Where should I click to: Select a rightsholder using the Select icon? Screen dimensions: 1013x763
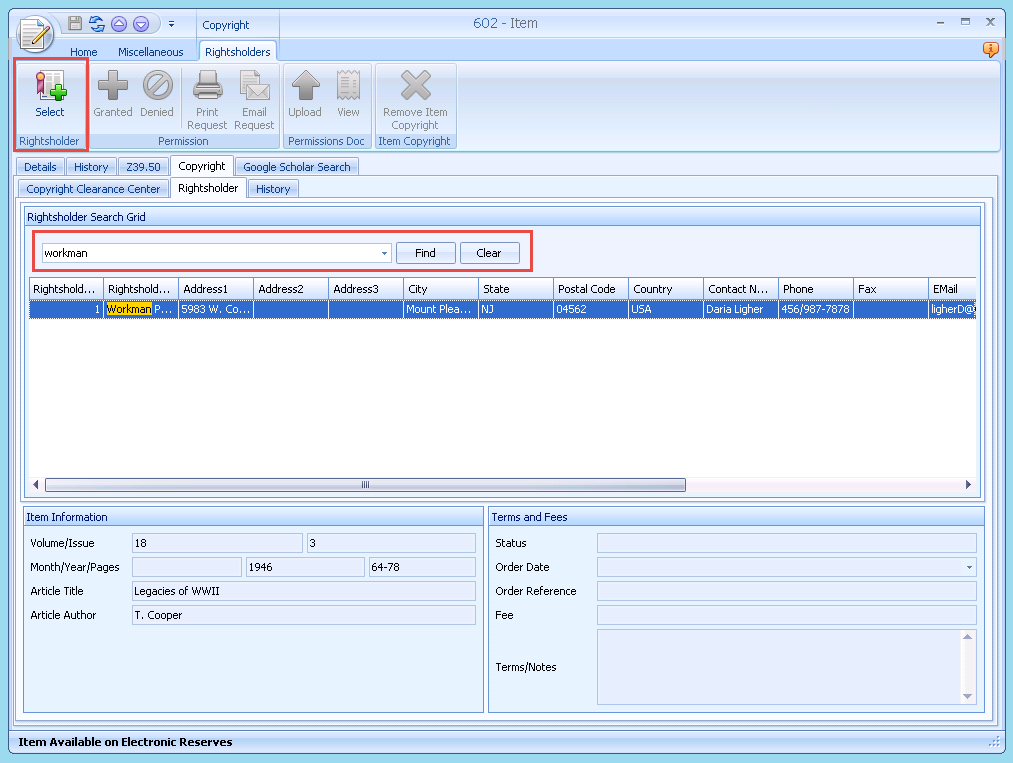point(49,97)
